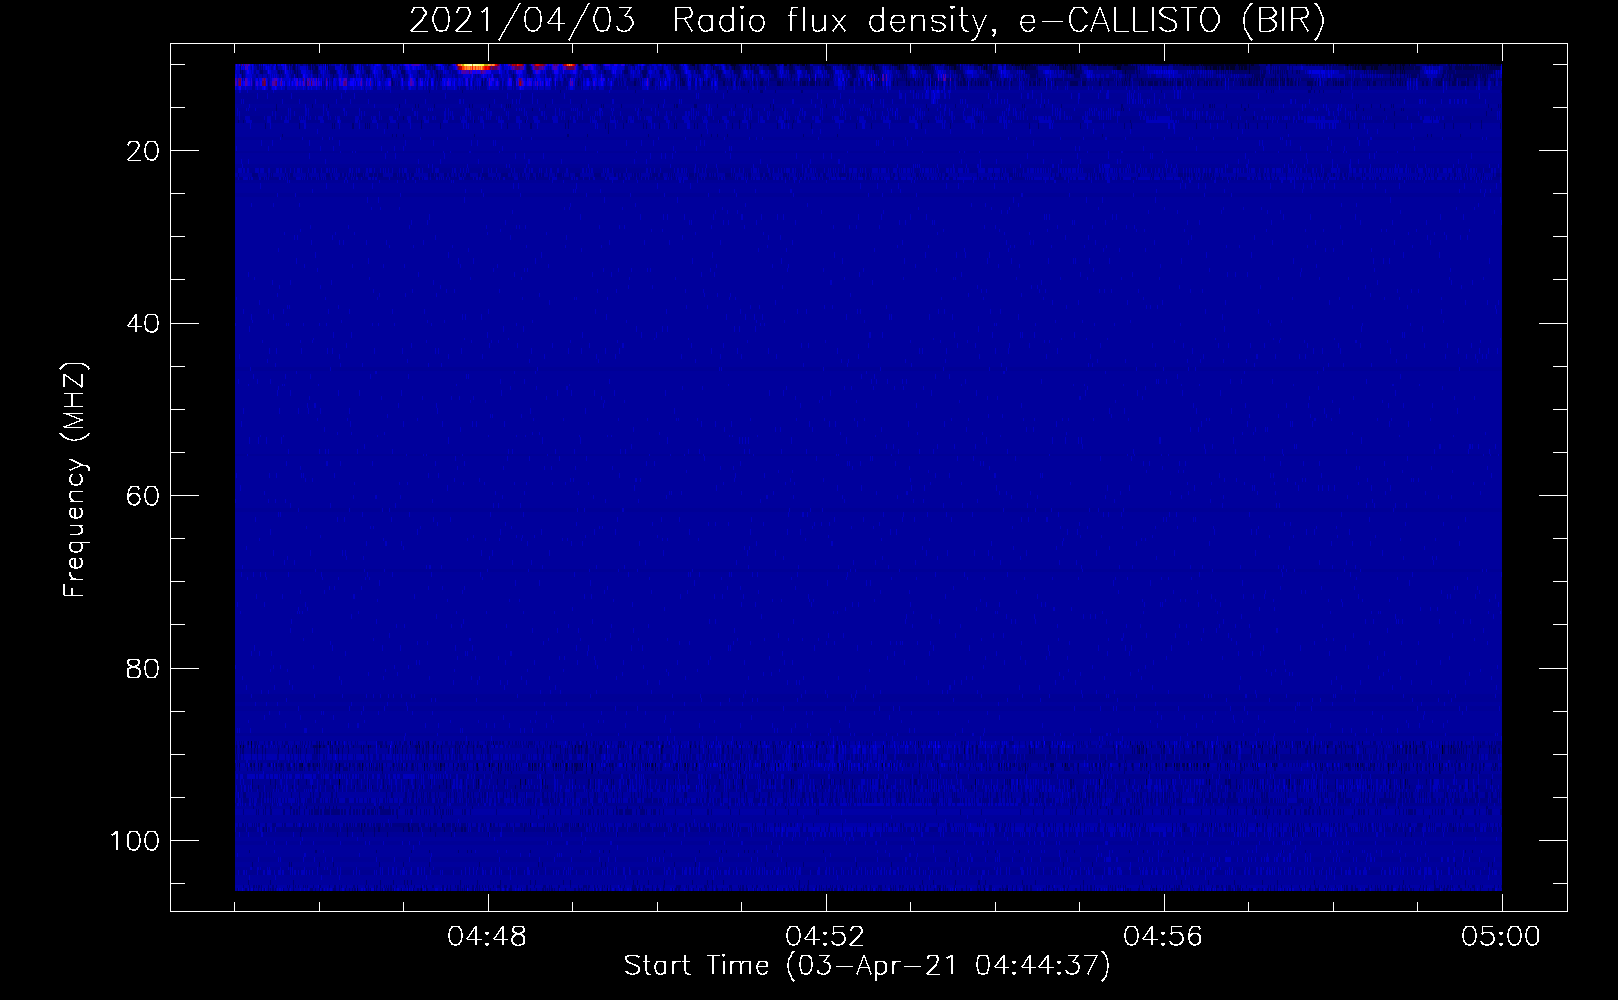Click the "20" frequency tick label
This screenshot has width=1618, height=1000.
(143, 151)
